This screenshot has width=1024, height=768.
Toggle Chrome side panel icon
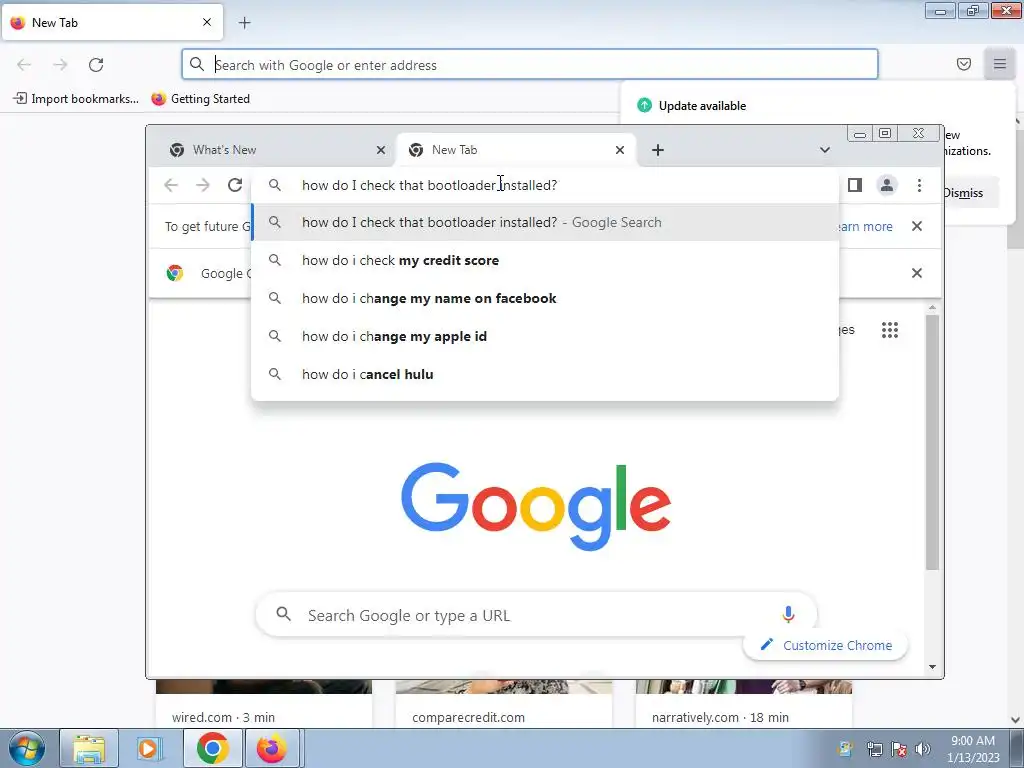click(855, 185)
